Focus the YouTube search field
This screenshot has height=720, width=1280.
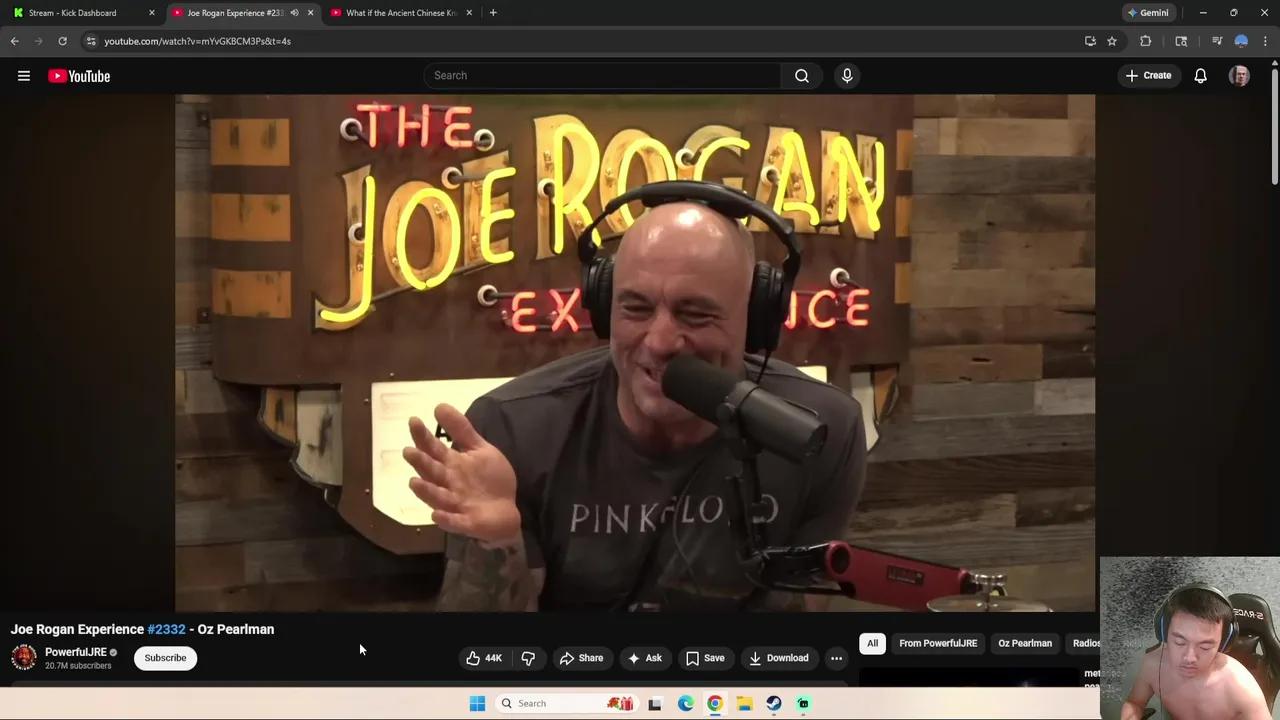[602, 76]
